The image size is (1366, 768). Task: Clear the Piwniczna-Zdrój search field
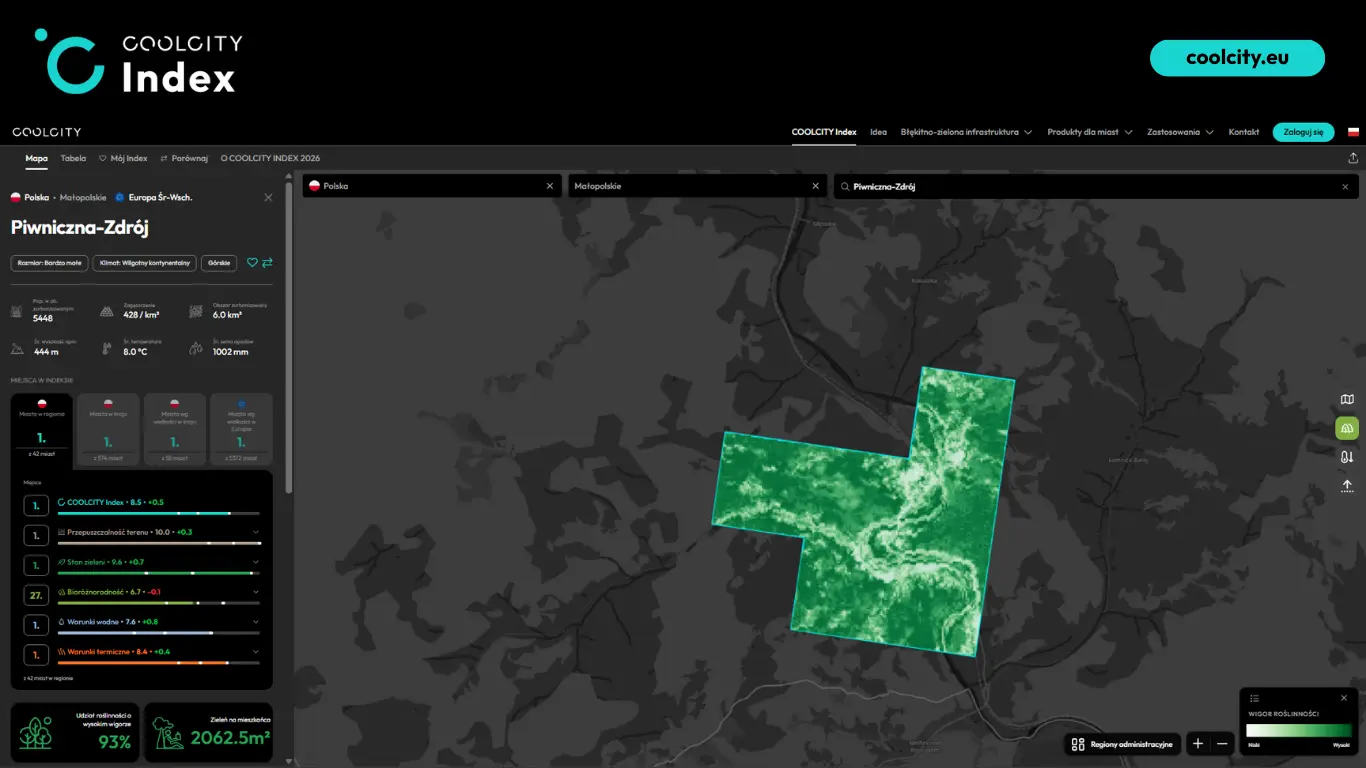1345,186
